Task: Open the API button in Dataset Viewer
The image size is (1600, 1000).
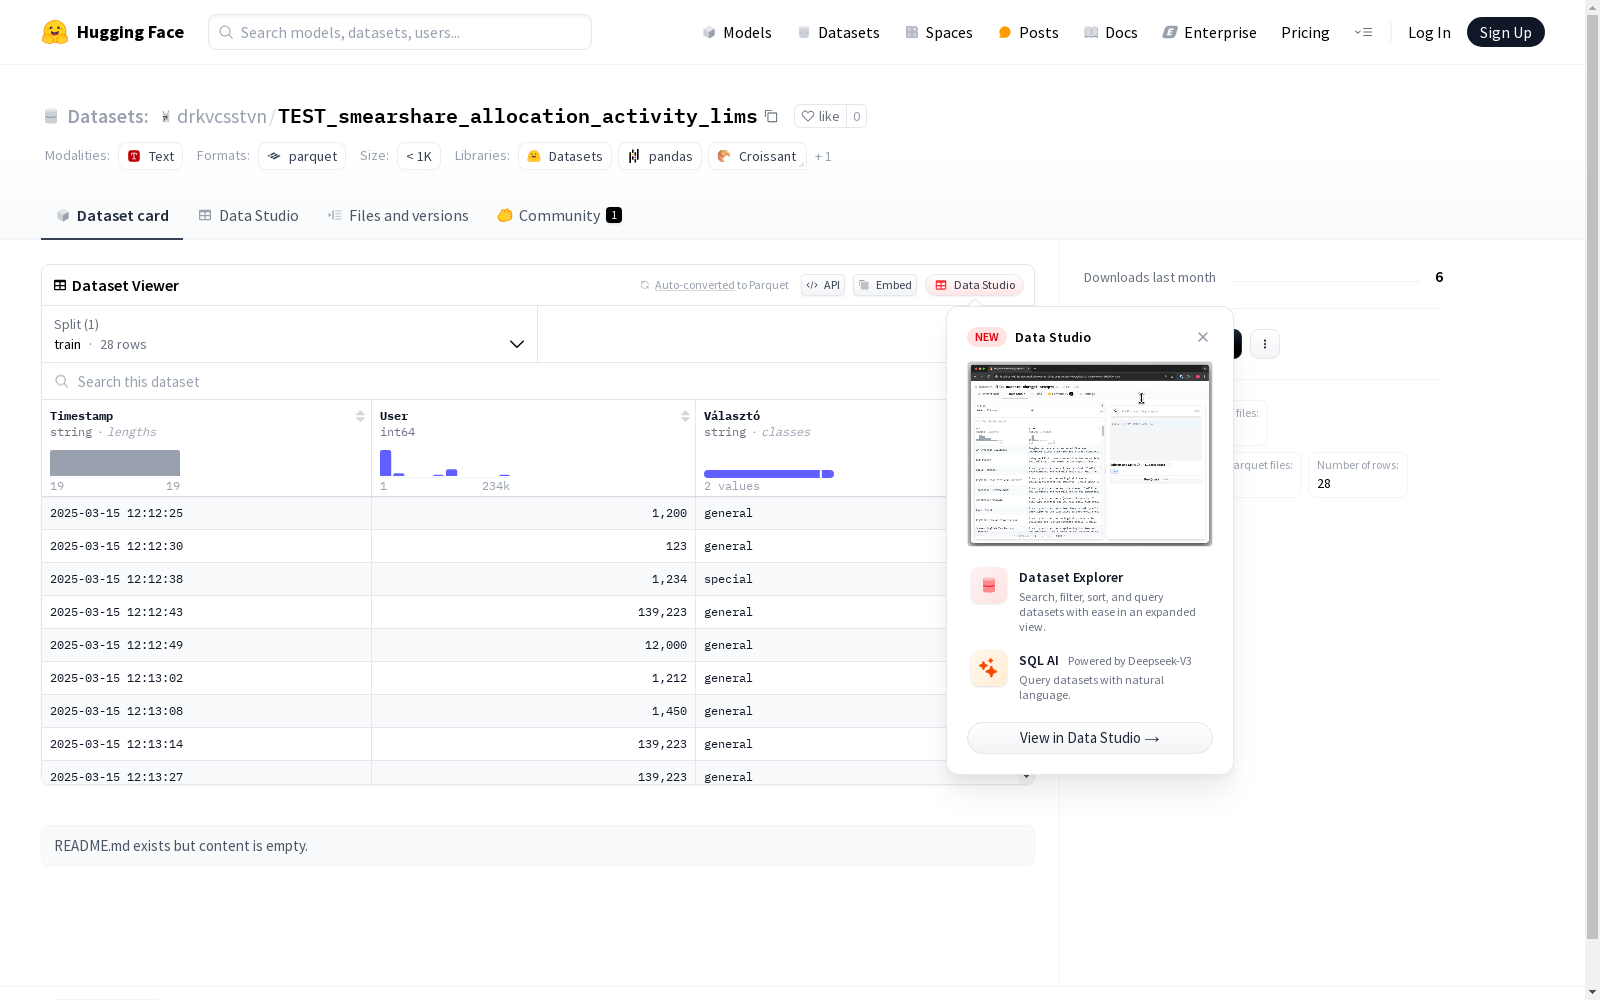Action: [x=823, y=285]
